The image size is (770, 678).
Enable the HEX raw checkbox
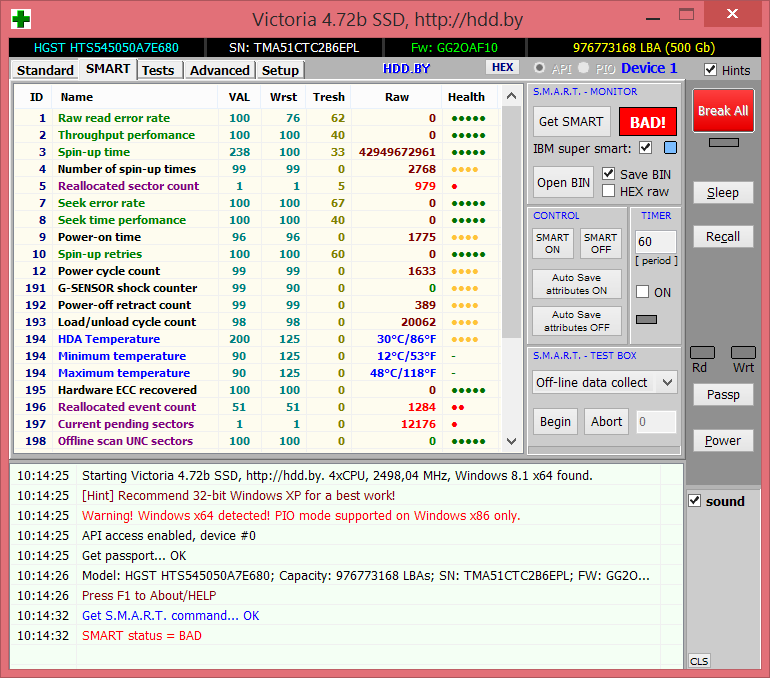pyautogui.click(x=609, y=191)
